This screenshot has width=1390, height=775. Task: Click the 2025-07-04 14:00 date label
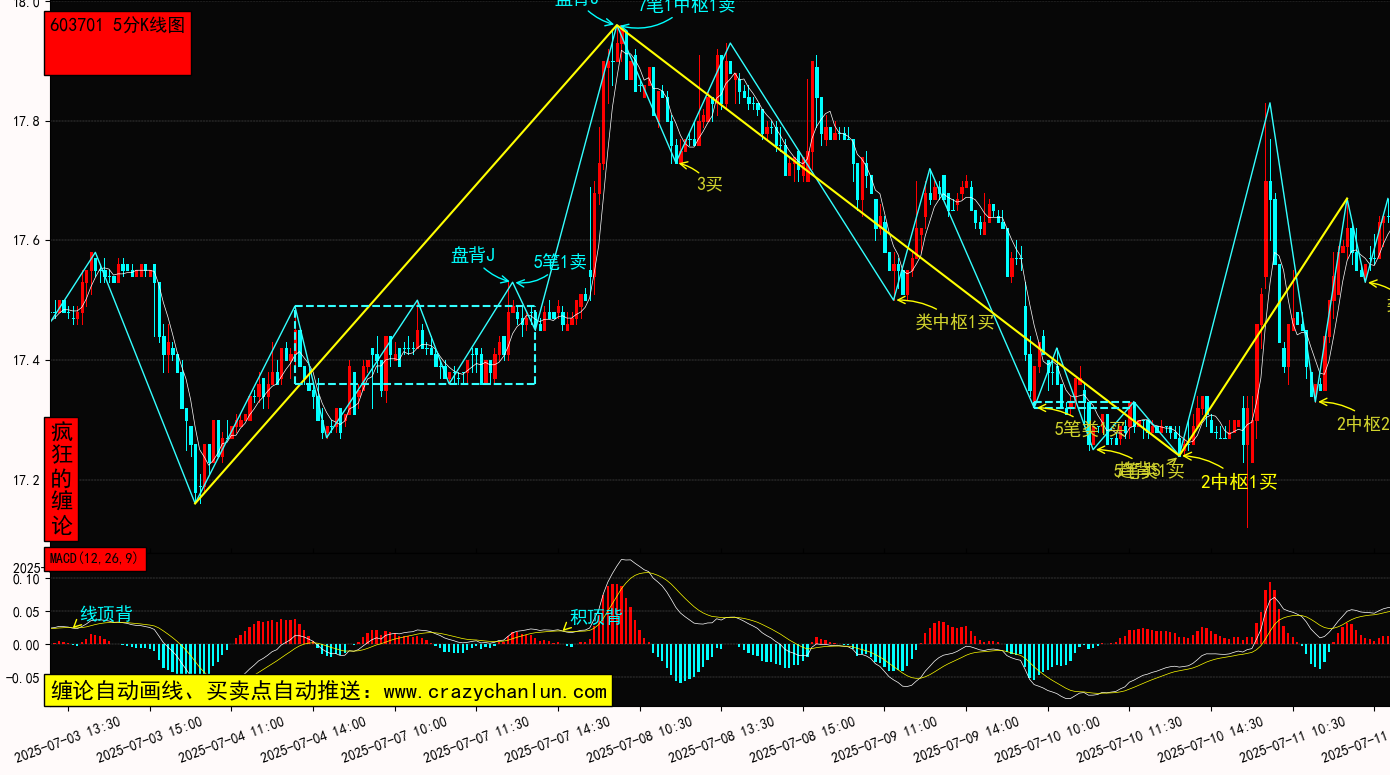tap(312, 738)
